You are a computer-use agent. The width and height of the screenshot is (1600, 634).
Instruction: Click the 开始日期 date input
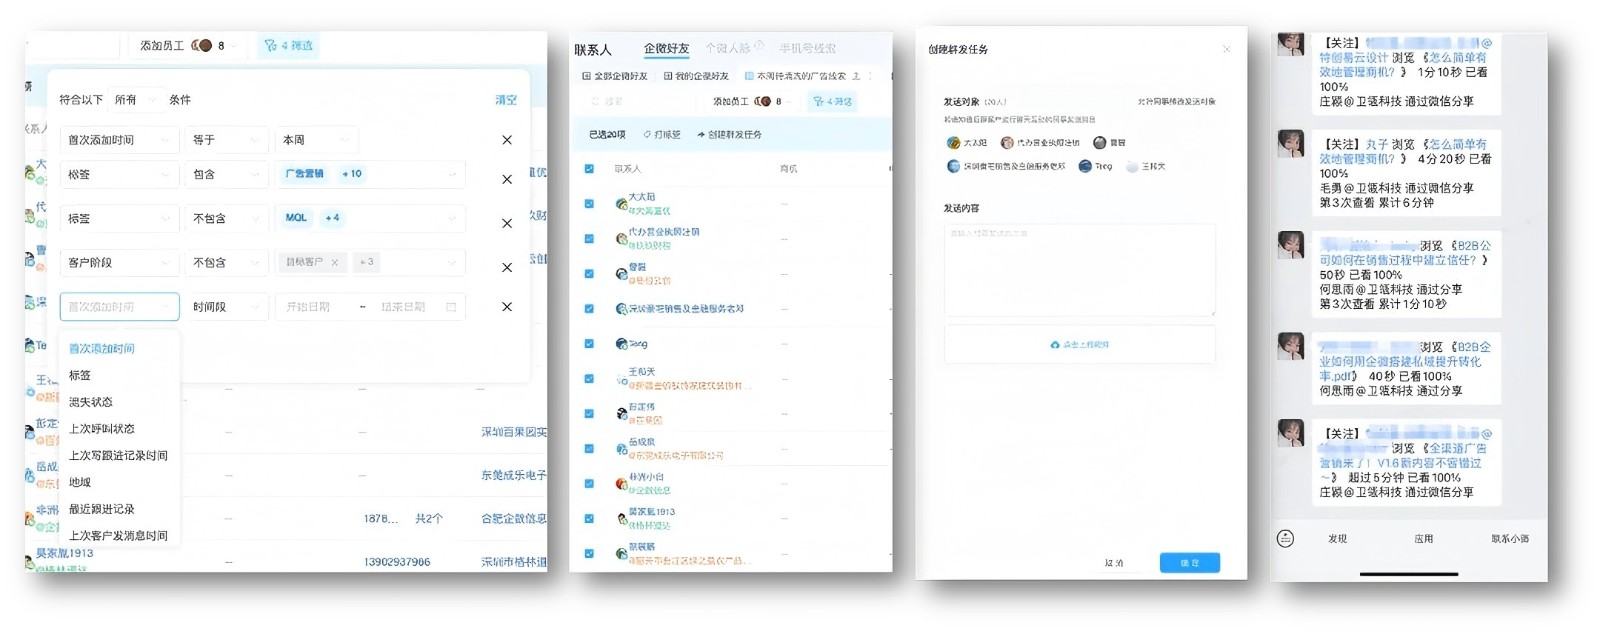click(309, 307)
